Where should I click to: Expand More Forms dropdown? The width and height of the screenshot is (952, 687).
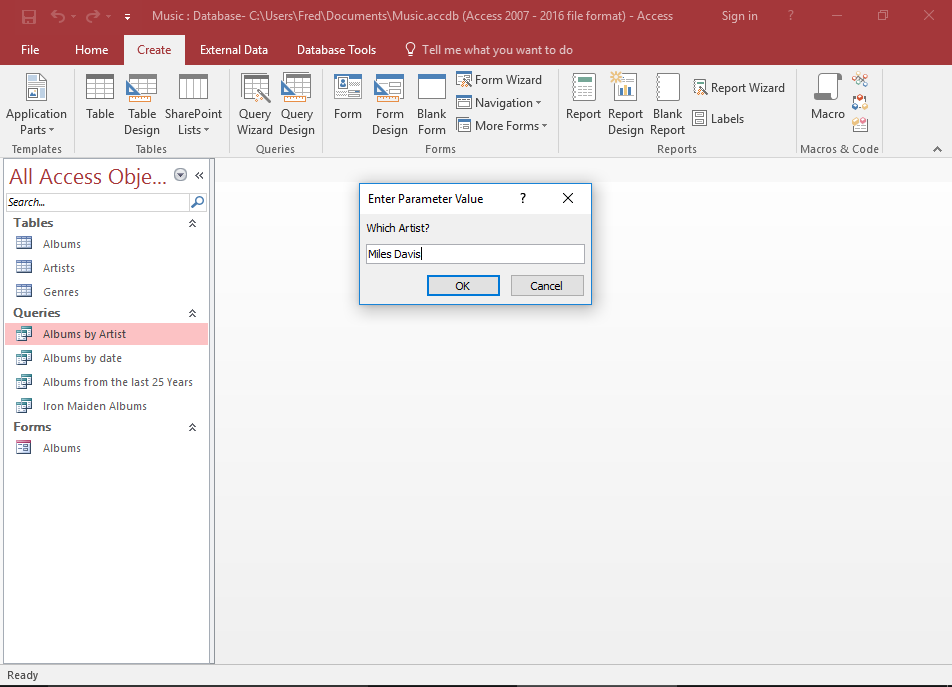click(x=502, y=126)
